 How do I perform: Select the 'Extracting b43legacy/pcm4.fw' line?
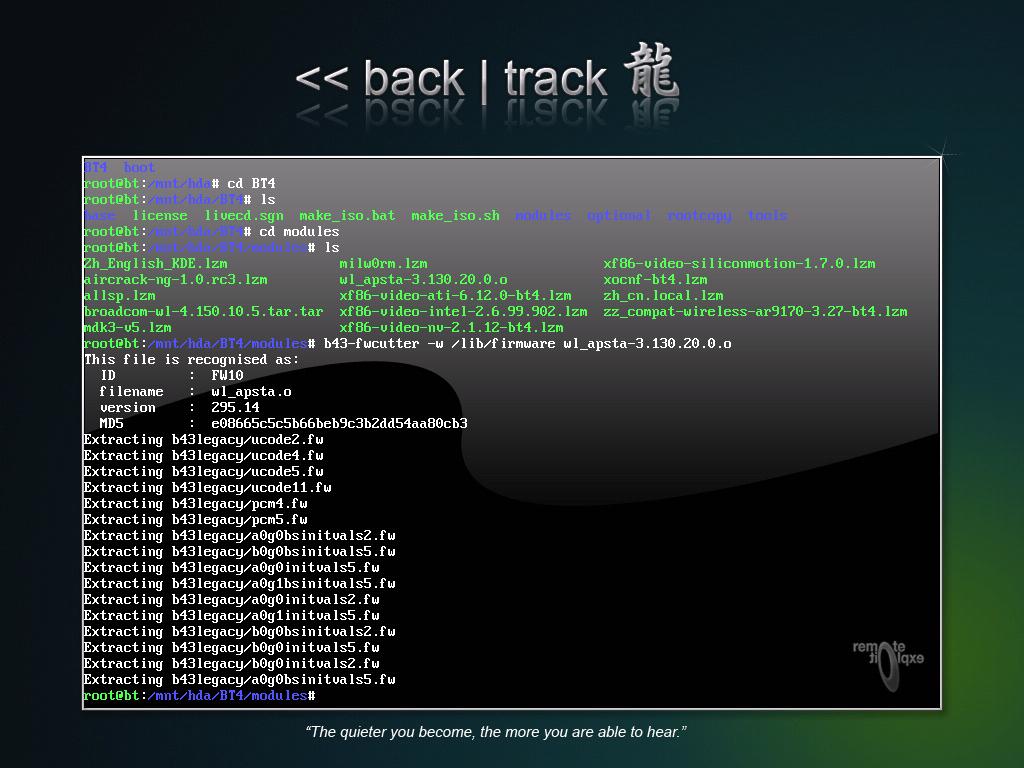point(195,504)
